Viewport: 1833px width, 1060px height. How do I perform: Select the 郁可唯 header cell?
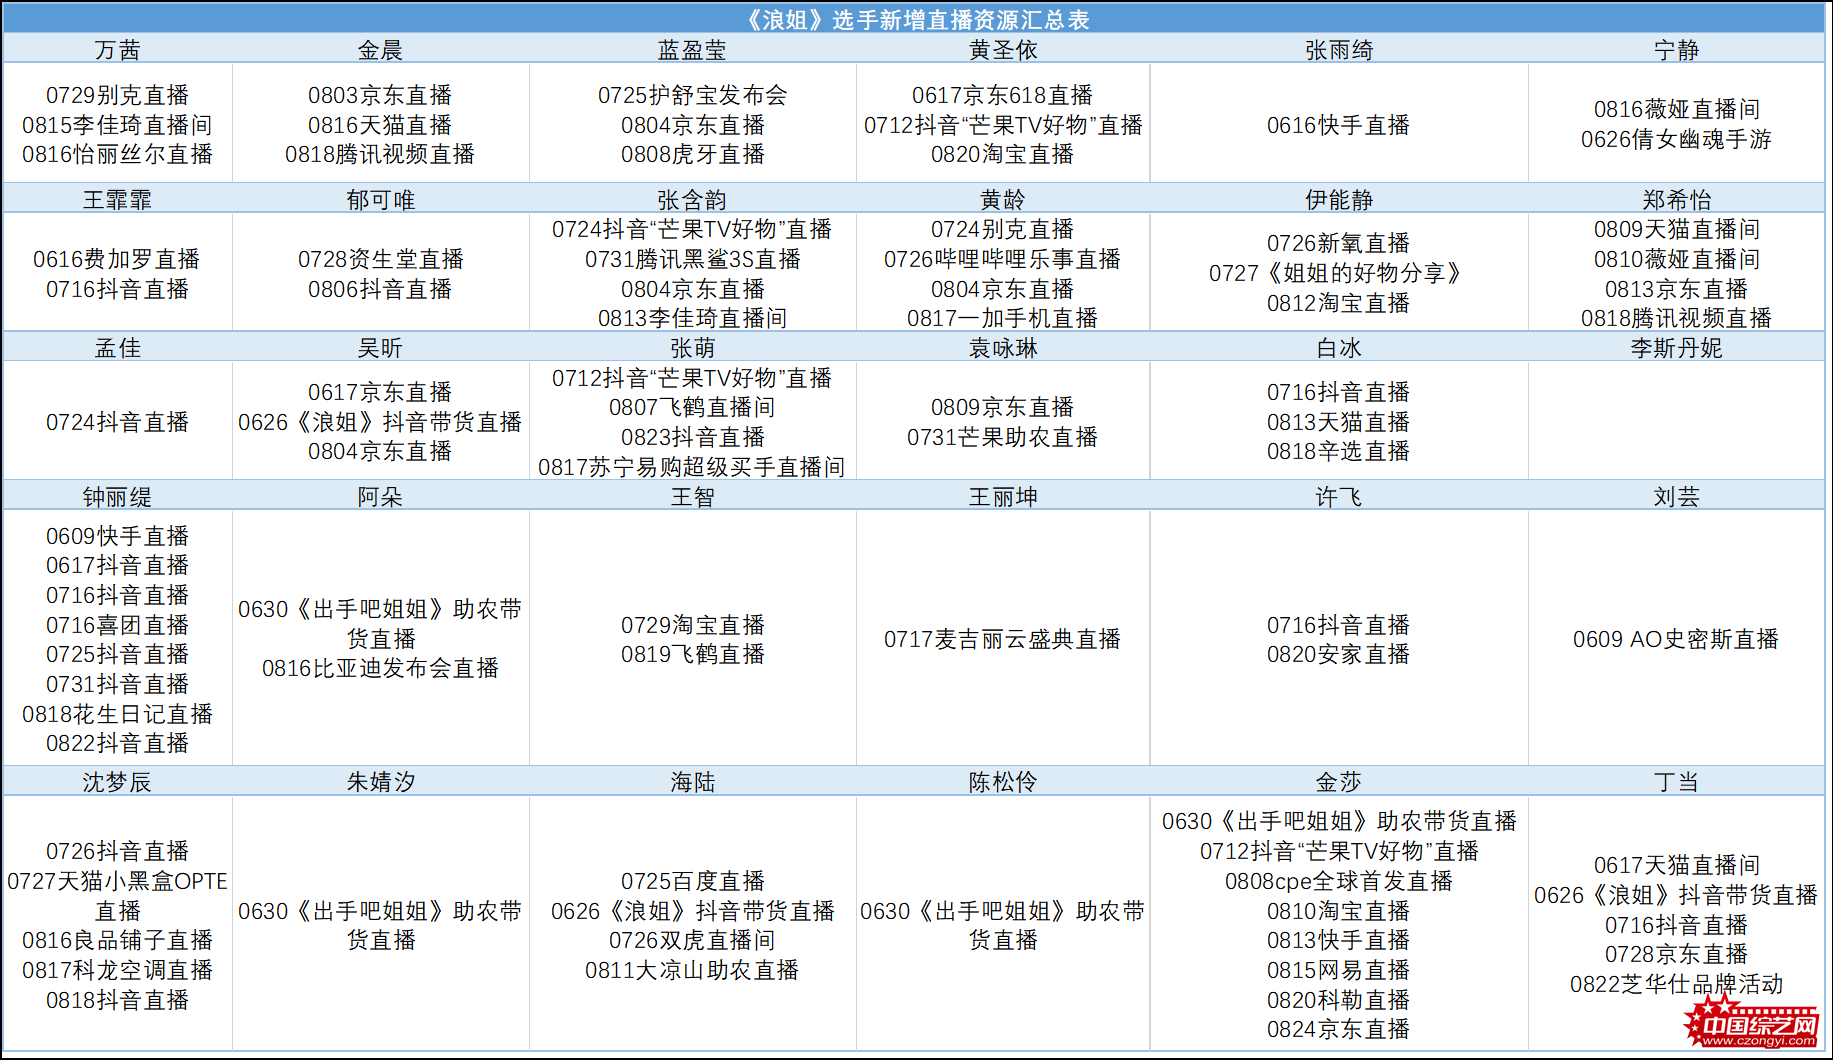tap(380, 200)
